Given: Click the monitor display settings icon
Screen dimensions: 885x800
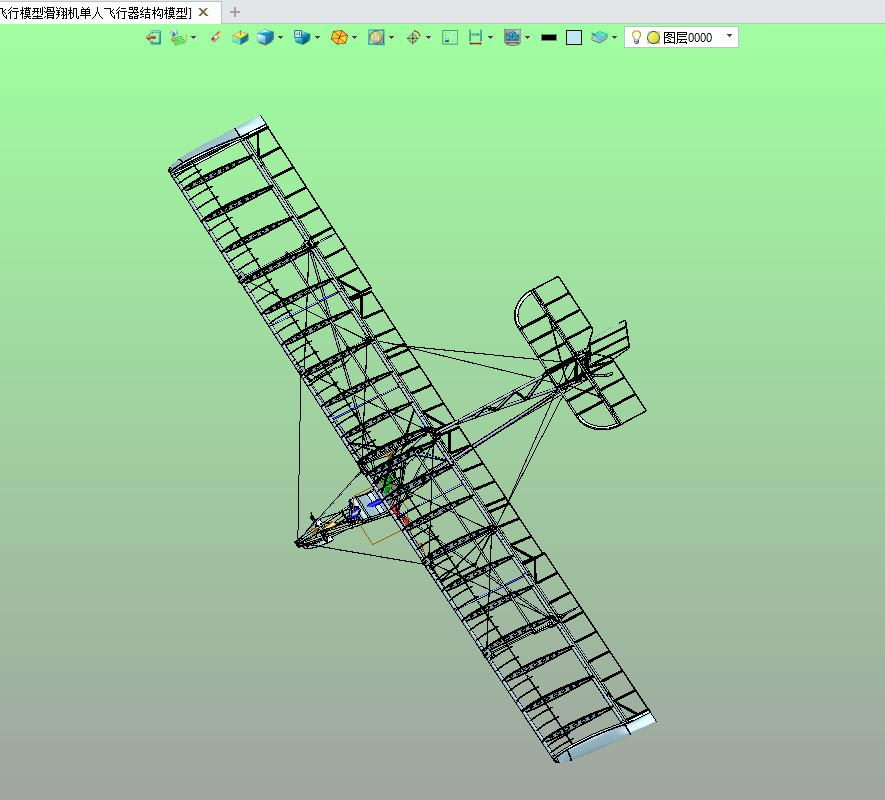Looking at the screenshot, I should 512,37.
